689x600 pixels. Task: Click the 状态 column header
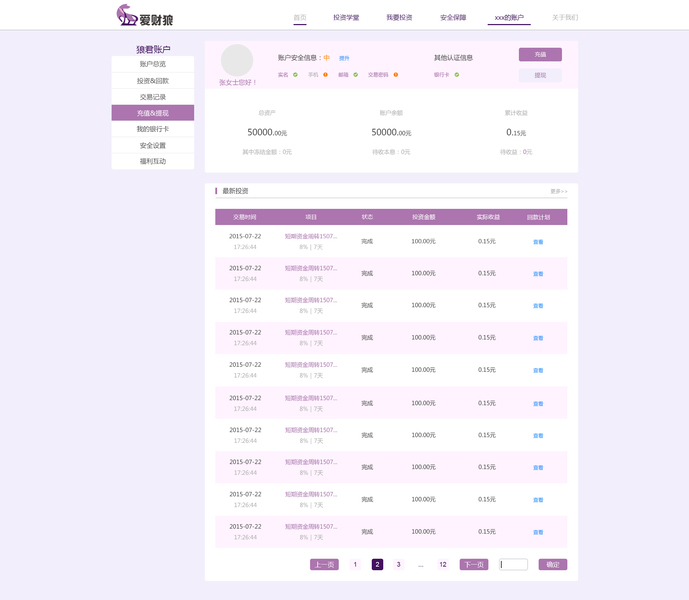(x=367, y=217)
